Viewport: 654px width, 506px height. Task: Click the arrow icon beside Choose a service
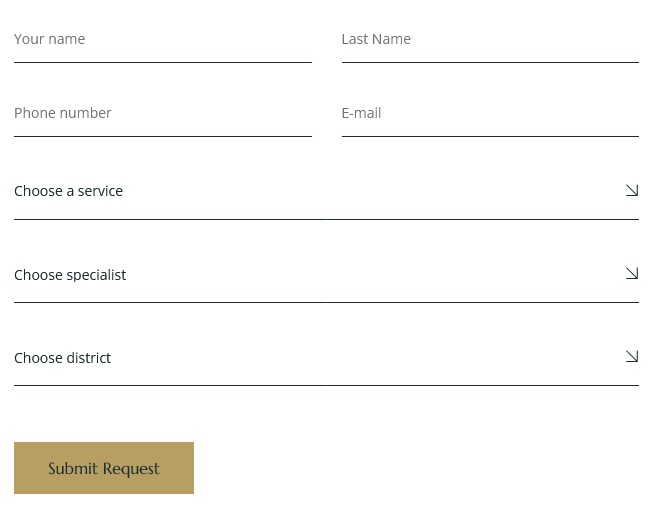point(632,190)
